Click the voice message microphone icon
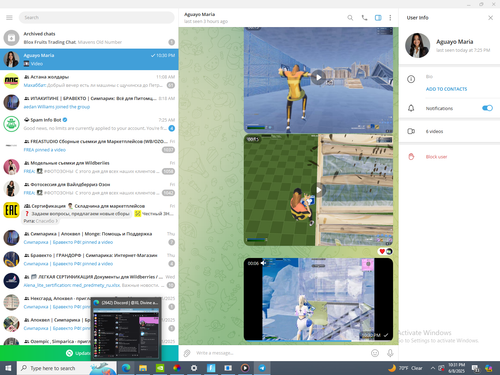This screenshot has height=375, width=500. click(390, 353)
